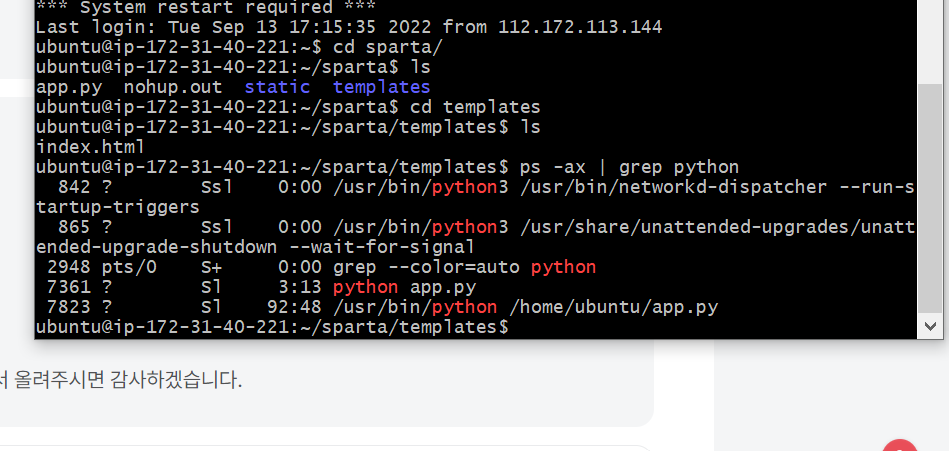Click the /home/ubuntu/app.py process path
949x451 pixels.
click(613, 307)
